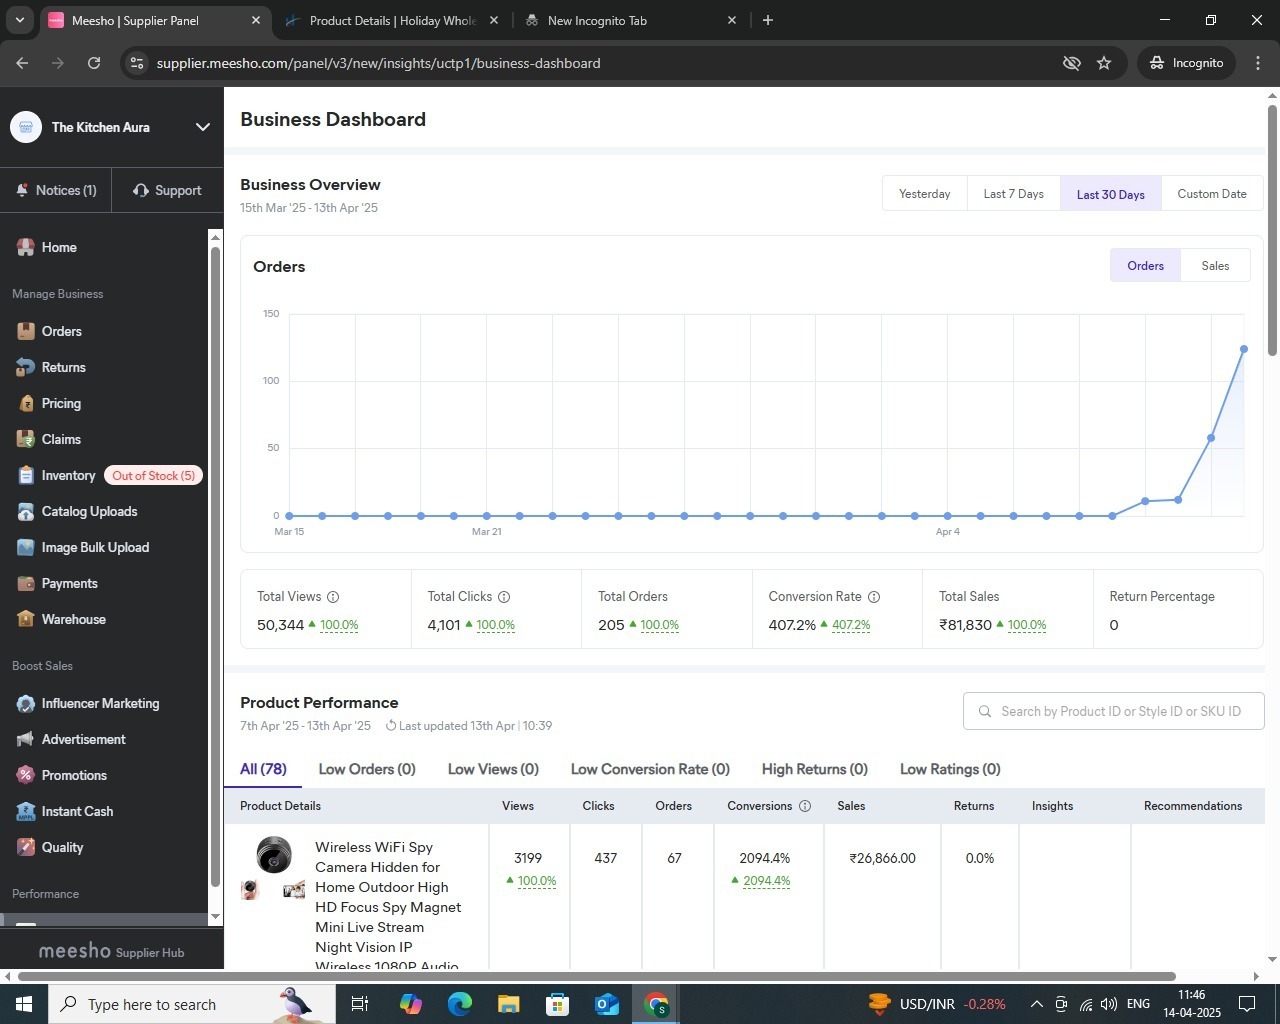Select Last 7 Days range

1013,194
